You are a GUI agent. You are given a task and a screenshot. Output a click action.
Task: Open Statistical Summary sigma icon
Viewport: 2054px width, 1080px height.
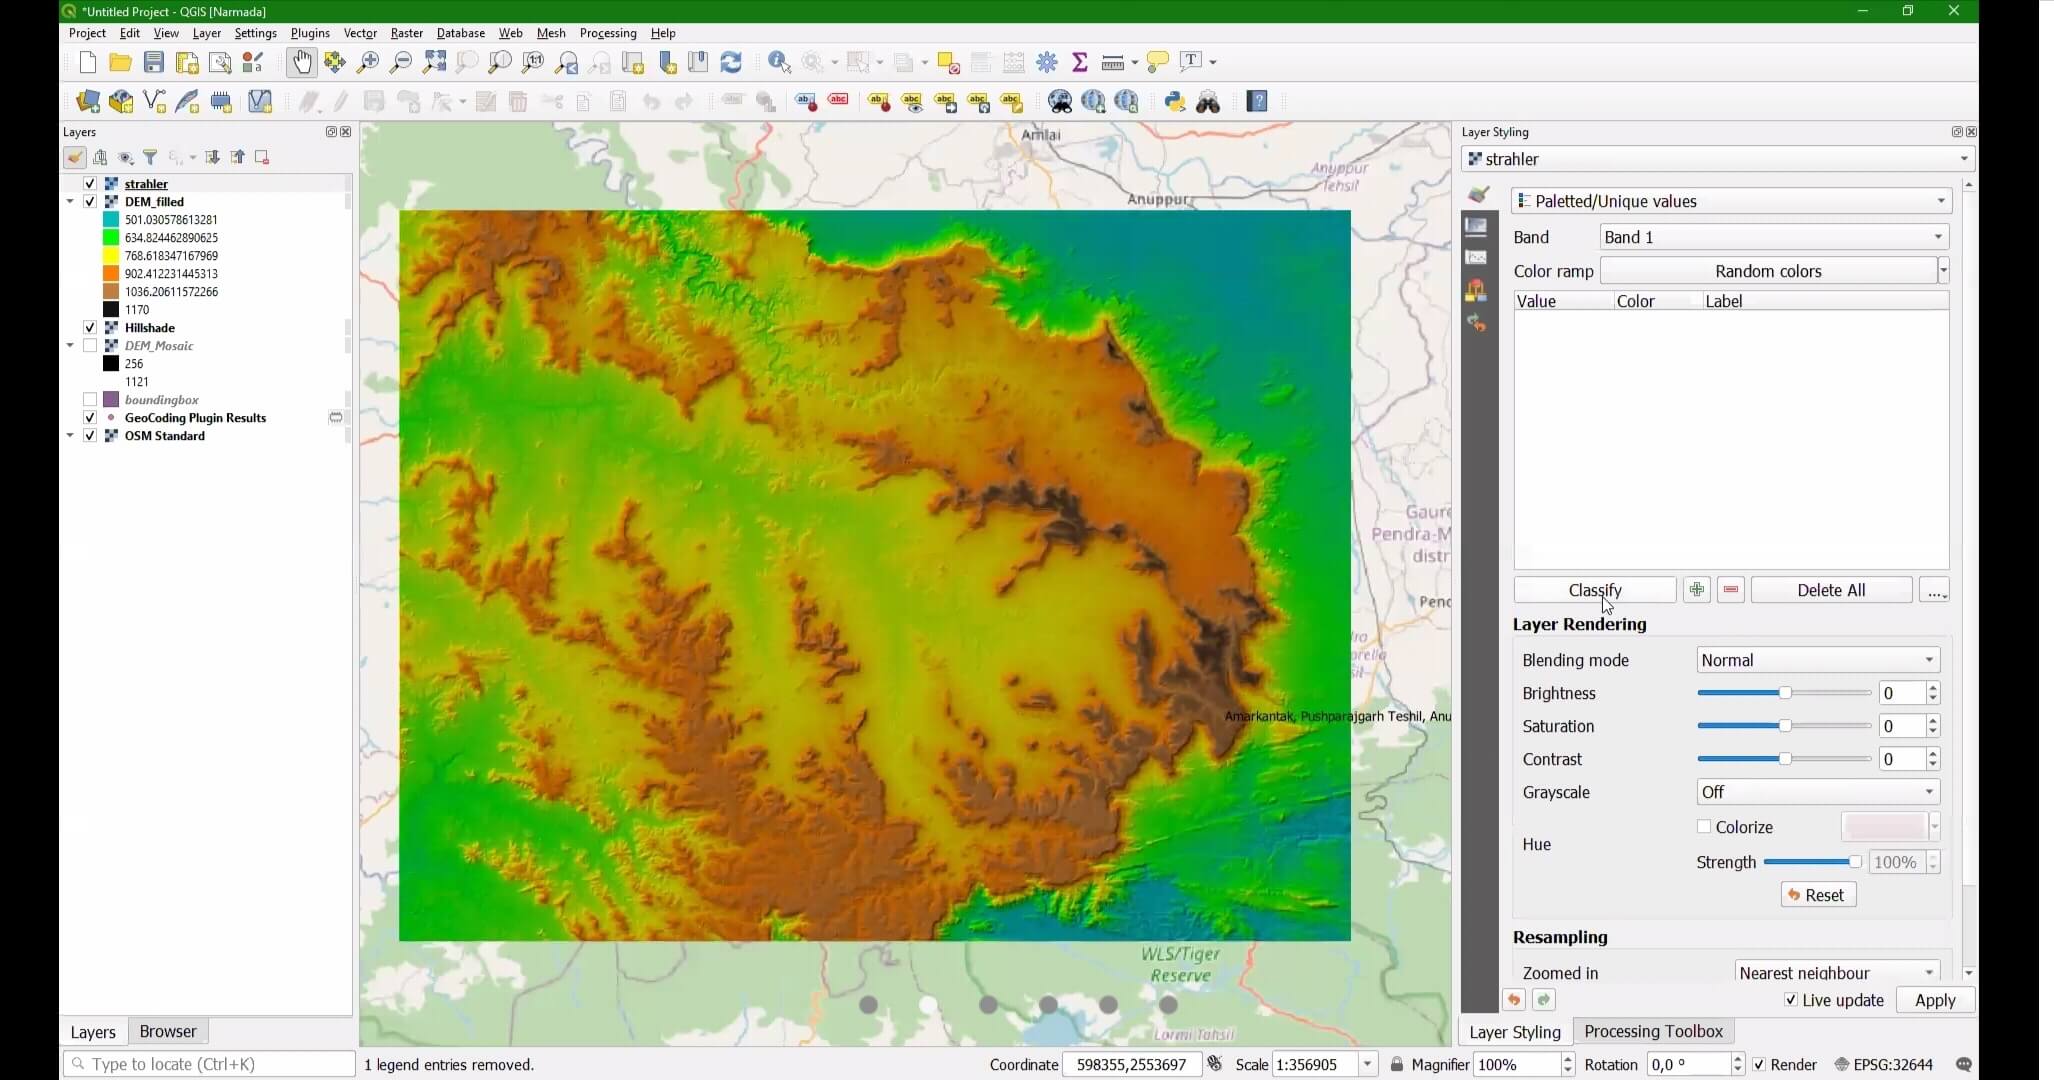tap(1080, 62)
